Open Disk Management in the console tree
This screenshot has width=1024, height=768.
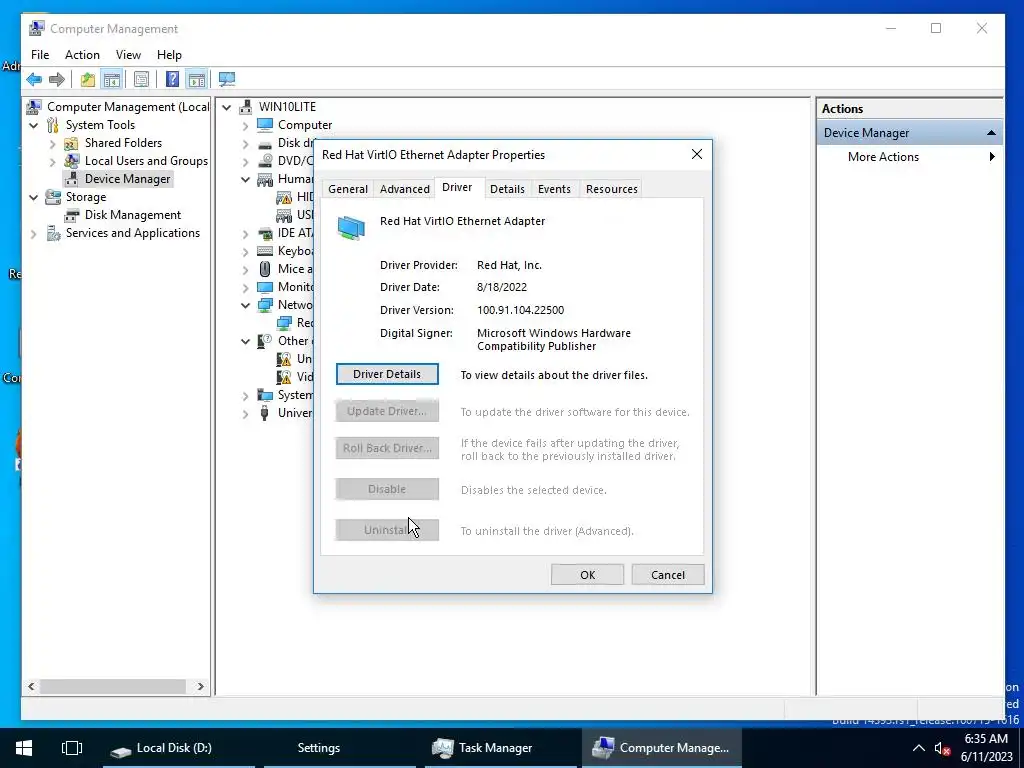[x=133, y=215]
